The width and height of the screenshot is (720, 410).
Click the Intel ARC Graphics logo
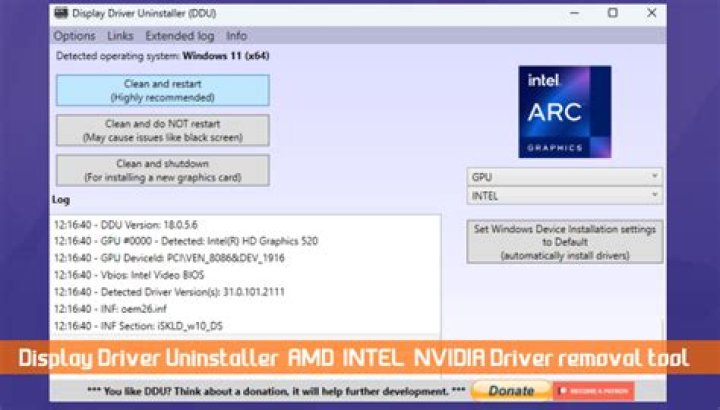(565, 112)
